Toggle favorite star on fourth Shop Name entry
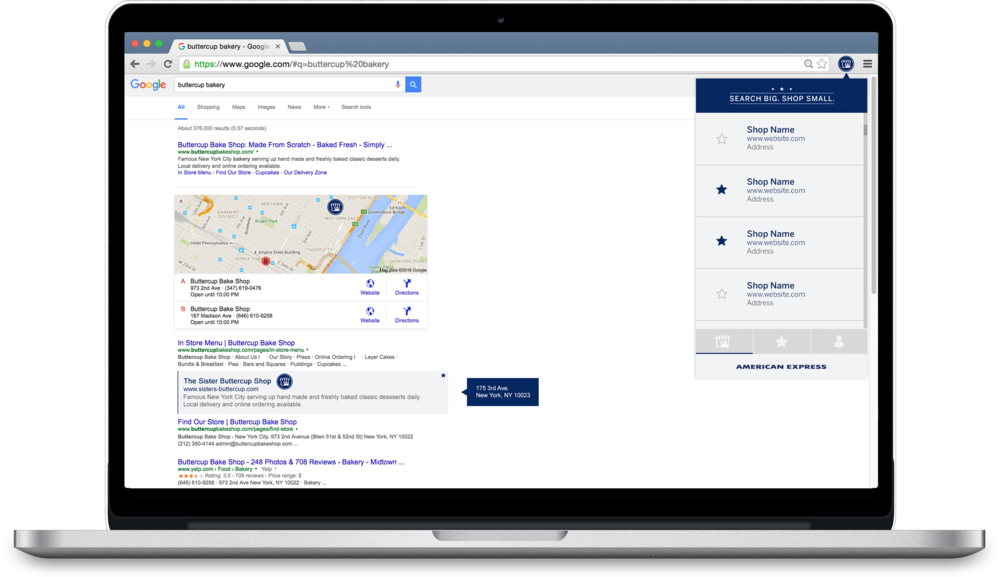Viewport: 1000px width, 577px height. (721, 294)
